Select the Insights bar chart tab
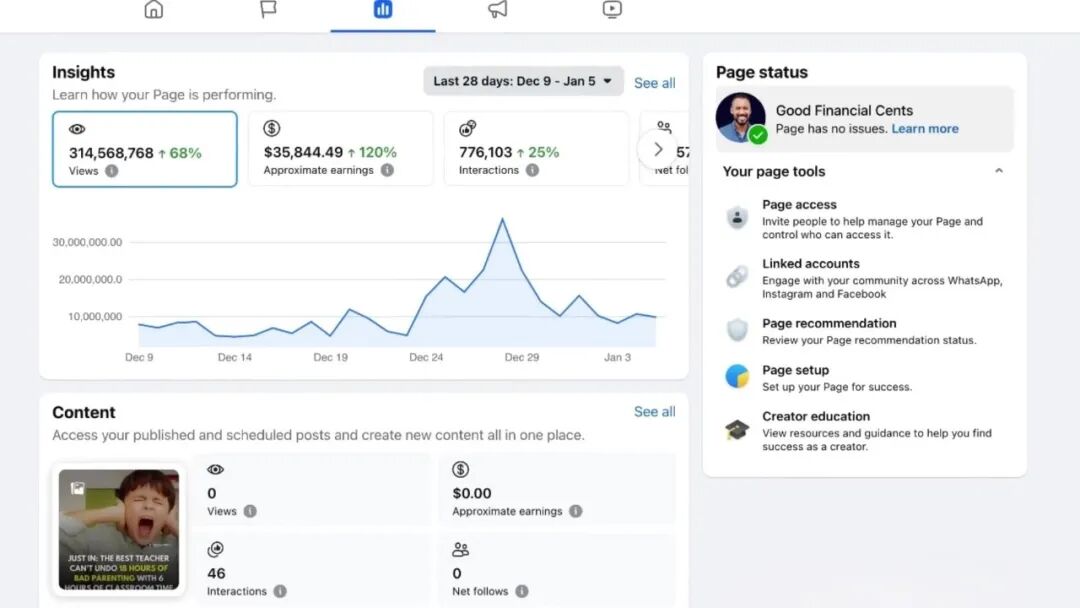The width and height of the screenshot is (1080, 608). (383, 10)
